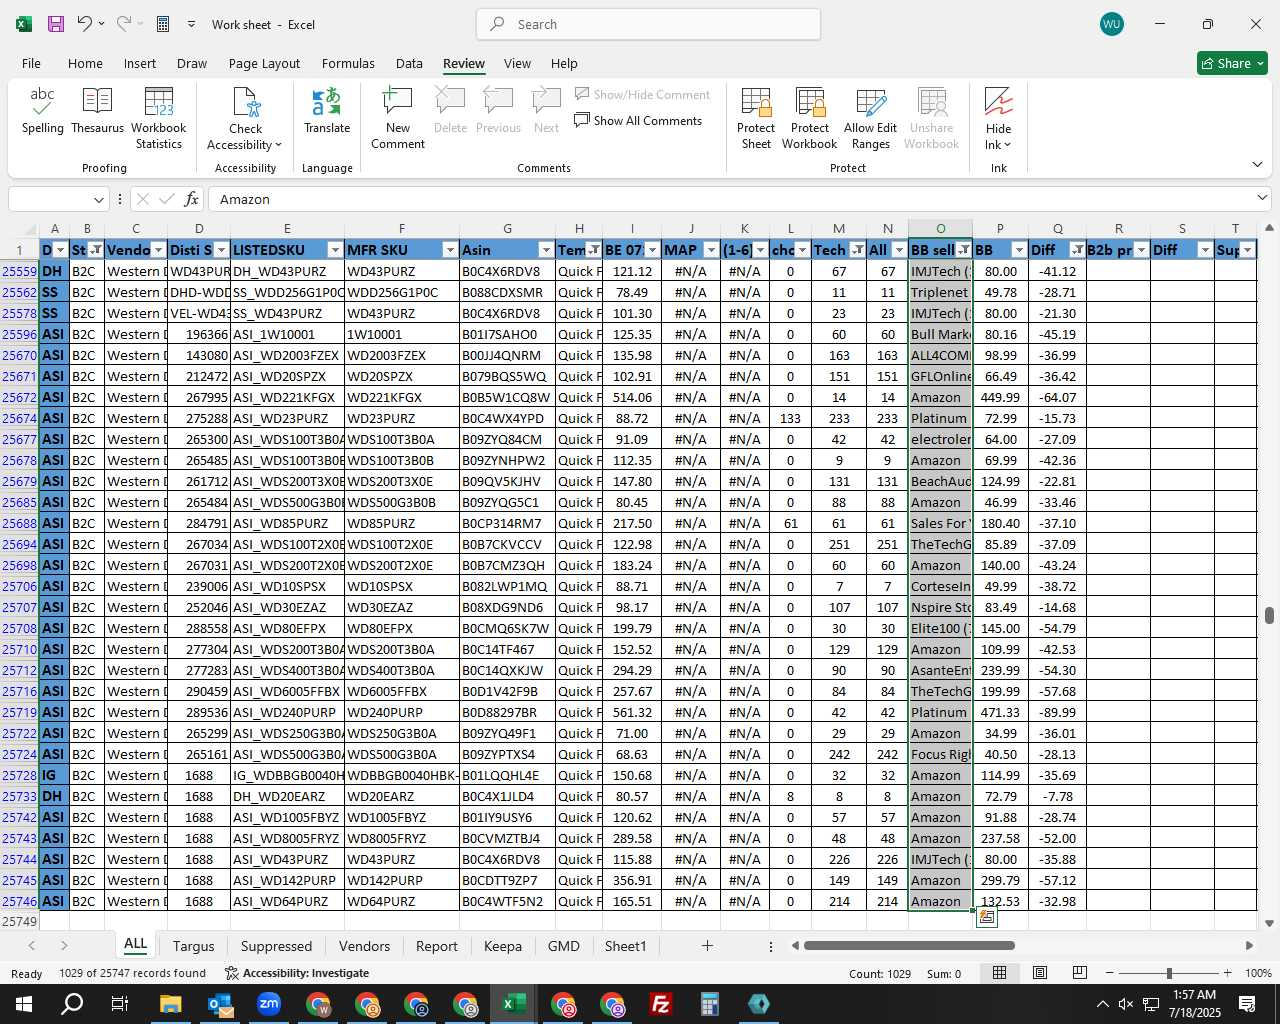
Task: Switch to the Formulas ribbon tab
Action: [348, 63]
